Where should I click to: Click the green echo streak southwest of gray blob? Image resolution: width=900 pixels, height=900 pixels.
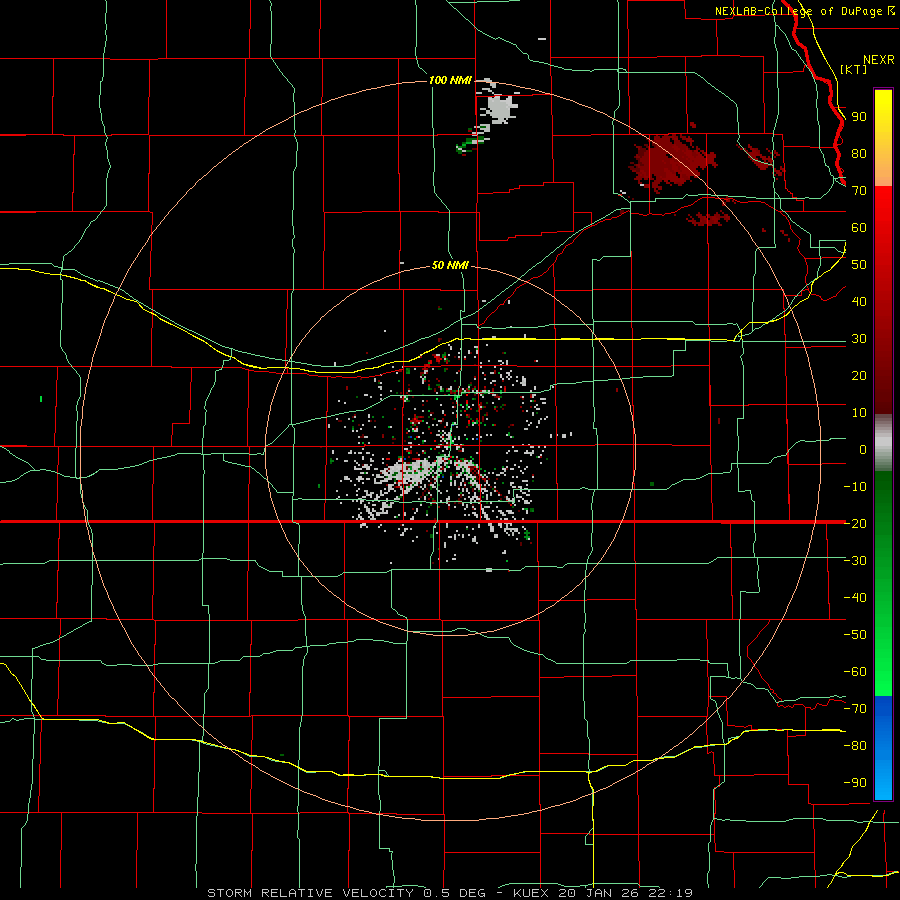(x=471, y=142)
